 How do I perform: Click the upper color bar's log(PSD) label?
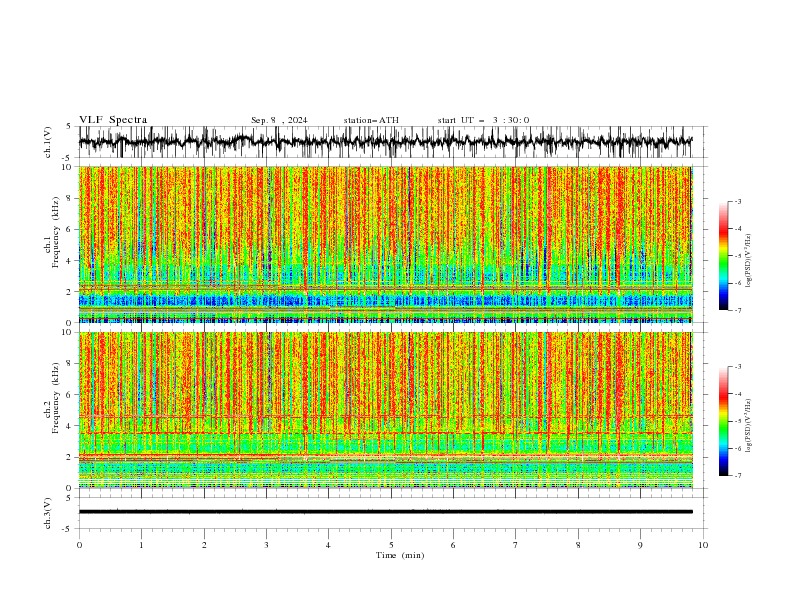coord(748,261)
